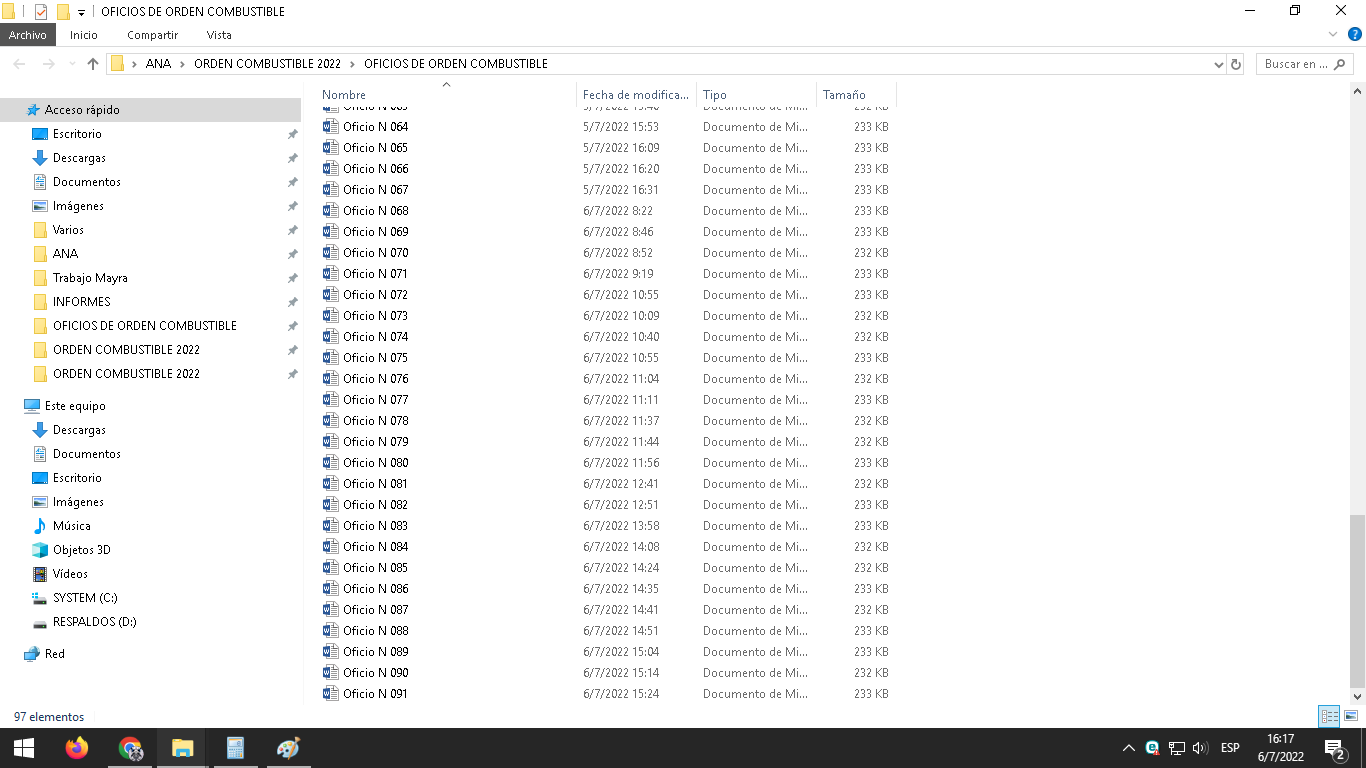Viewport: 1366px width, 768px height.
Task: Click the vertical scrollbar thumb
Action: point(1357,600)
